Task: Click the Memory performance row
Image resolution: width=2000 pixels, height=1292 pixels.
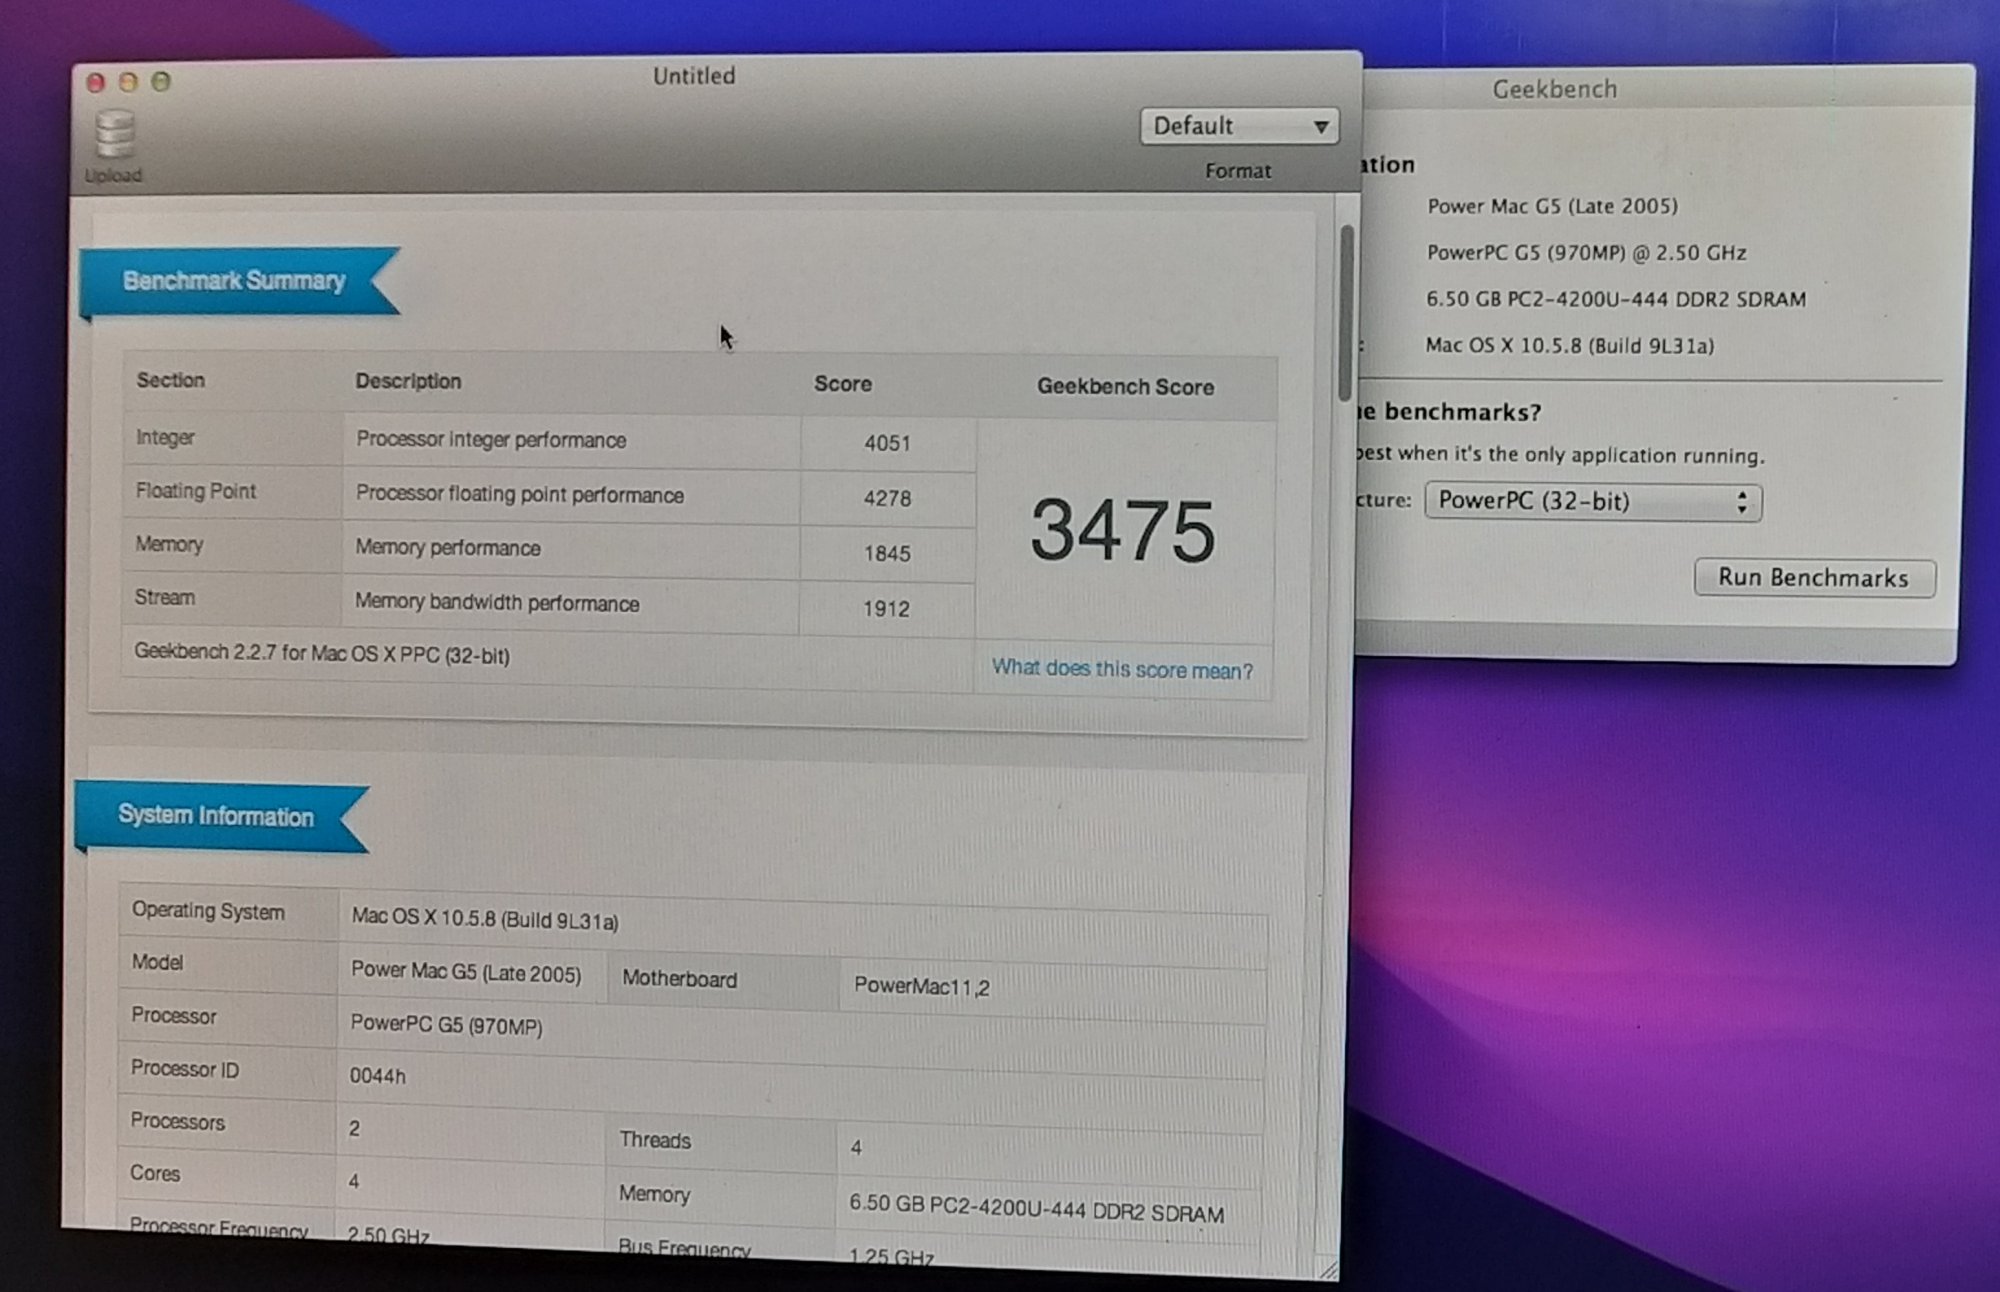Action: pos(448,548)
